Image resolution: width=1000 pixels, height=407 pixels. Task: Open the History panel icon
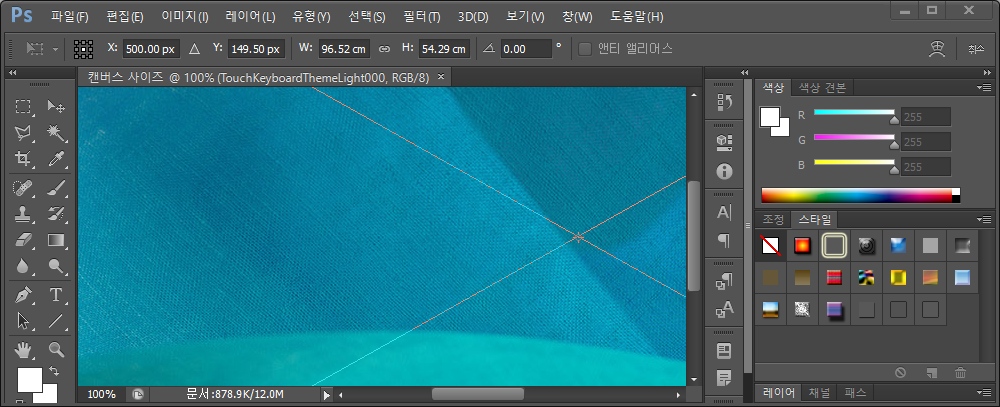(x=724, y=101)
